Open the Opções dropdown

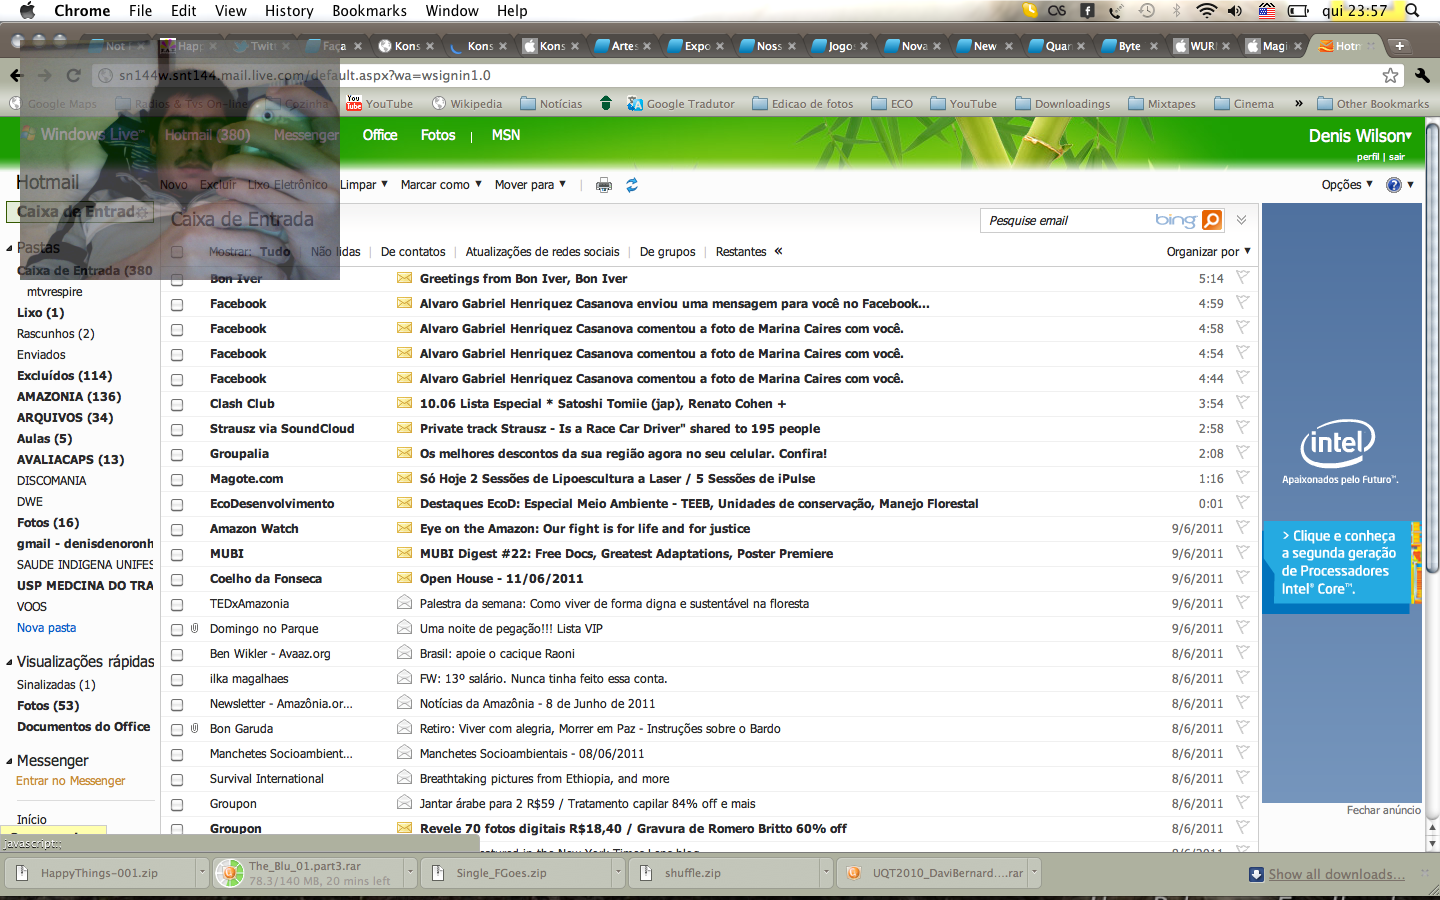pyautogui.click(x=1347, y=185)
